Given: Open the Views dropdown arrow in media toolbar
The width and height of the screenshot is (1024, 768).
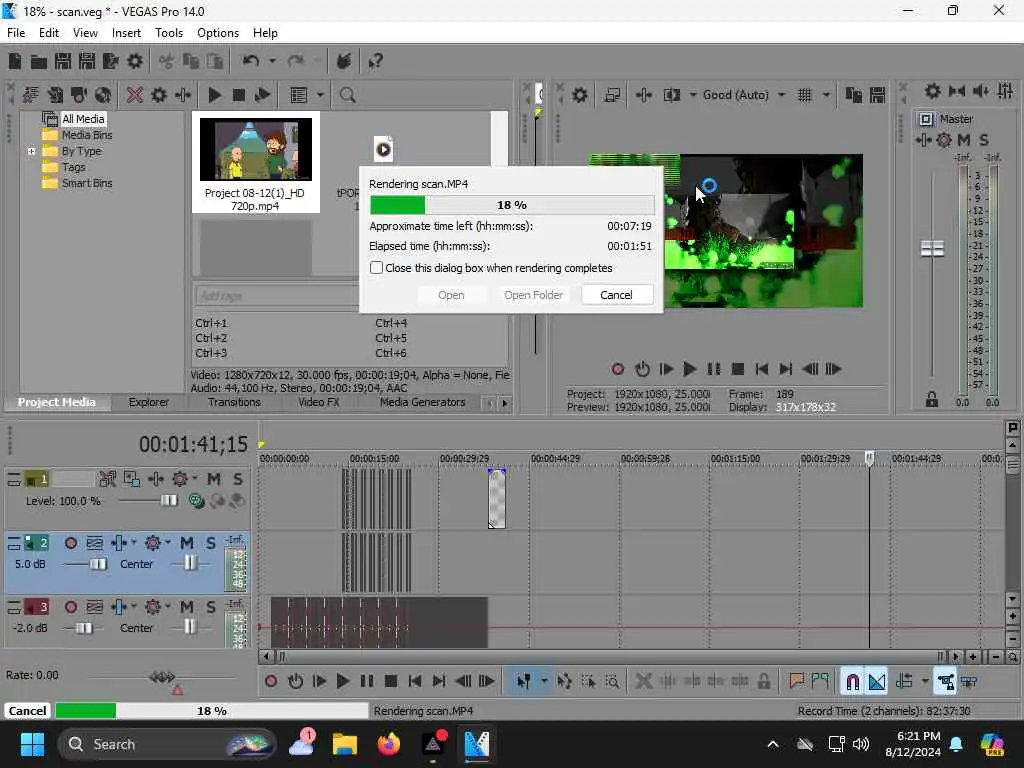Looking at the screenshot, I should [320, 95].
